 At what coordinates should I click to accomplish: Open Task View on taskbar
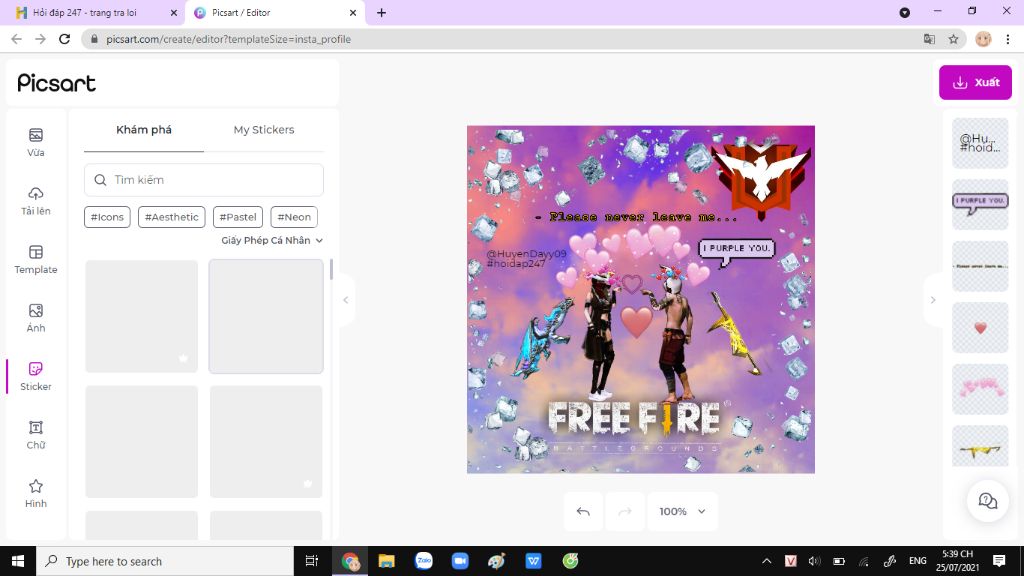click(312, 561)
